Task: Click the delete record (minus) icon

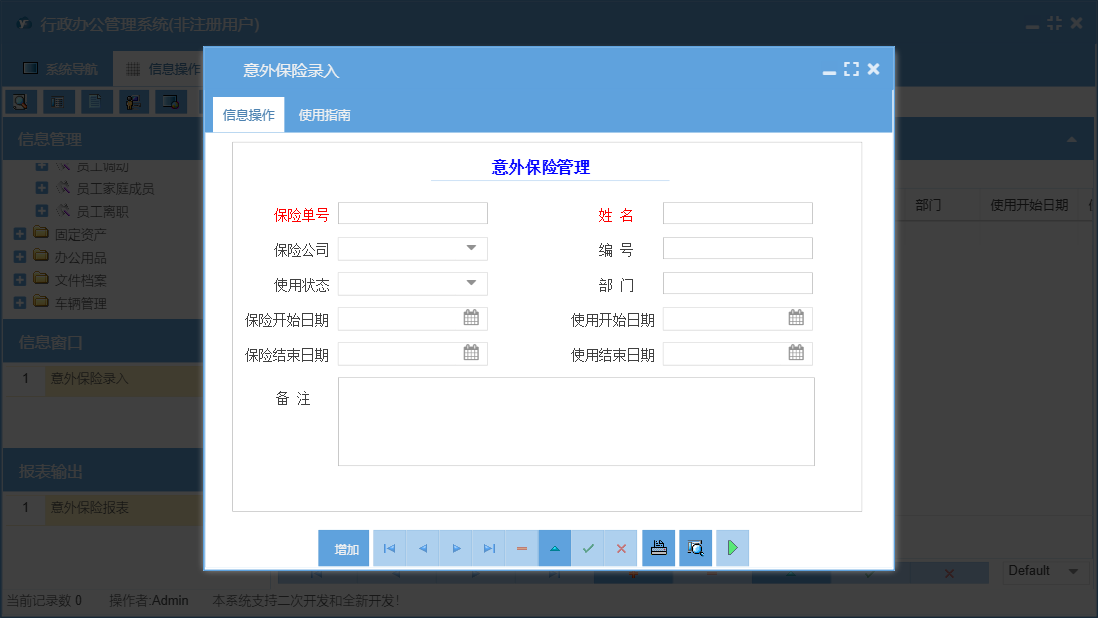Action: coord(521,548)
